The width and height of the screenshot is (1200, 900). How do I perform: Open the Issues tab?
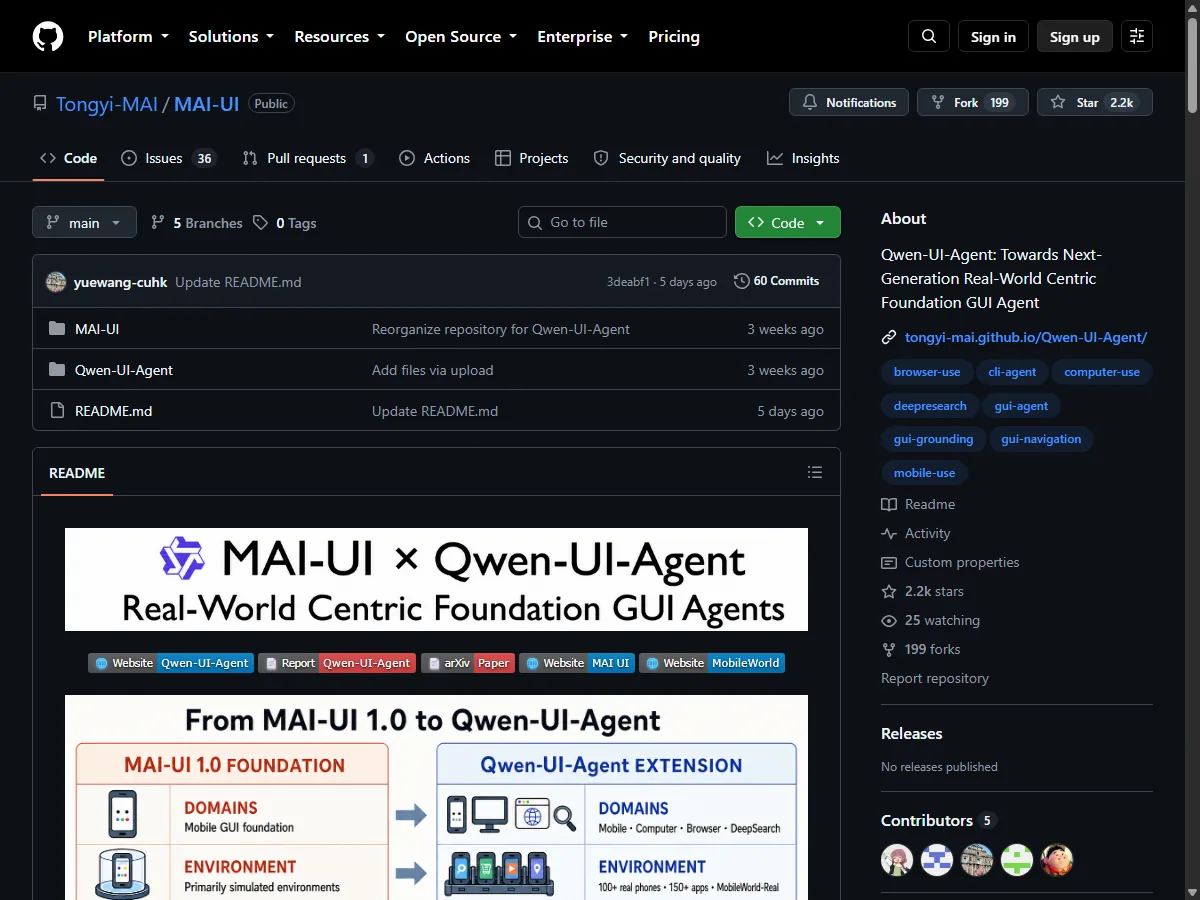coord(167,158)
